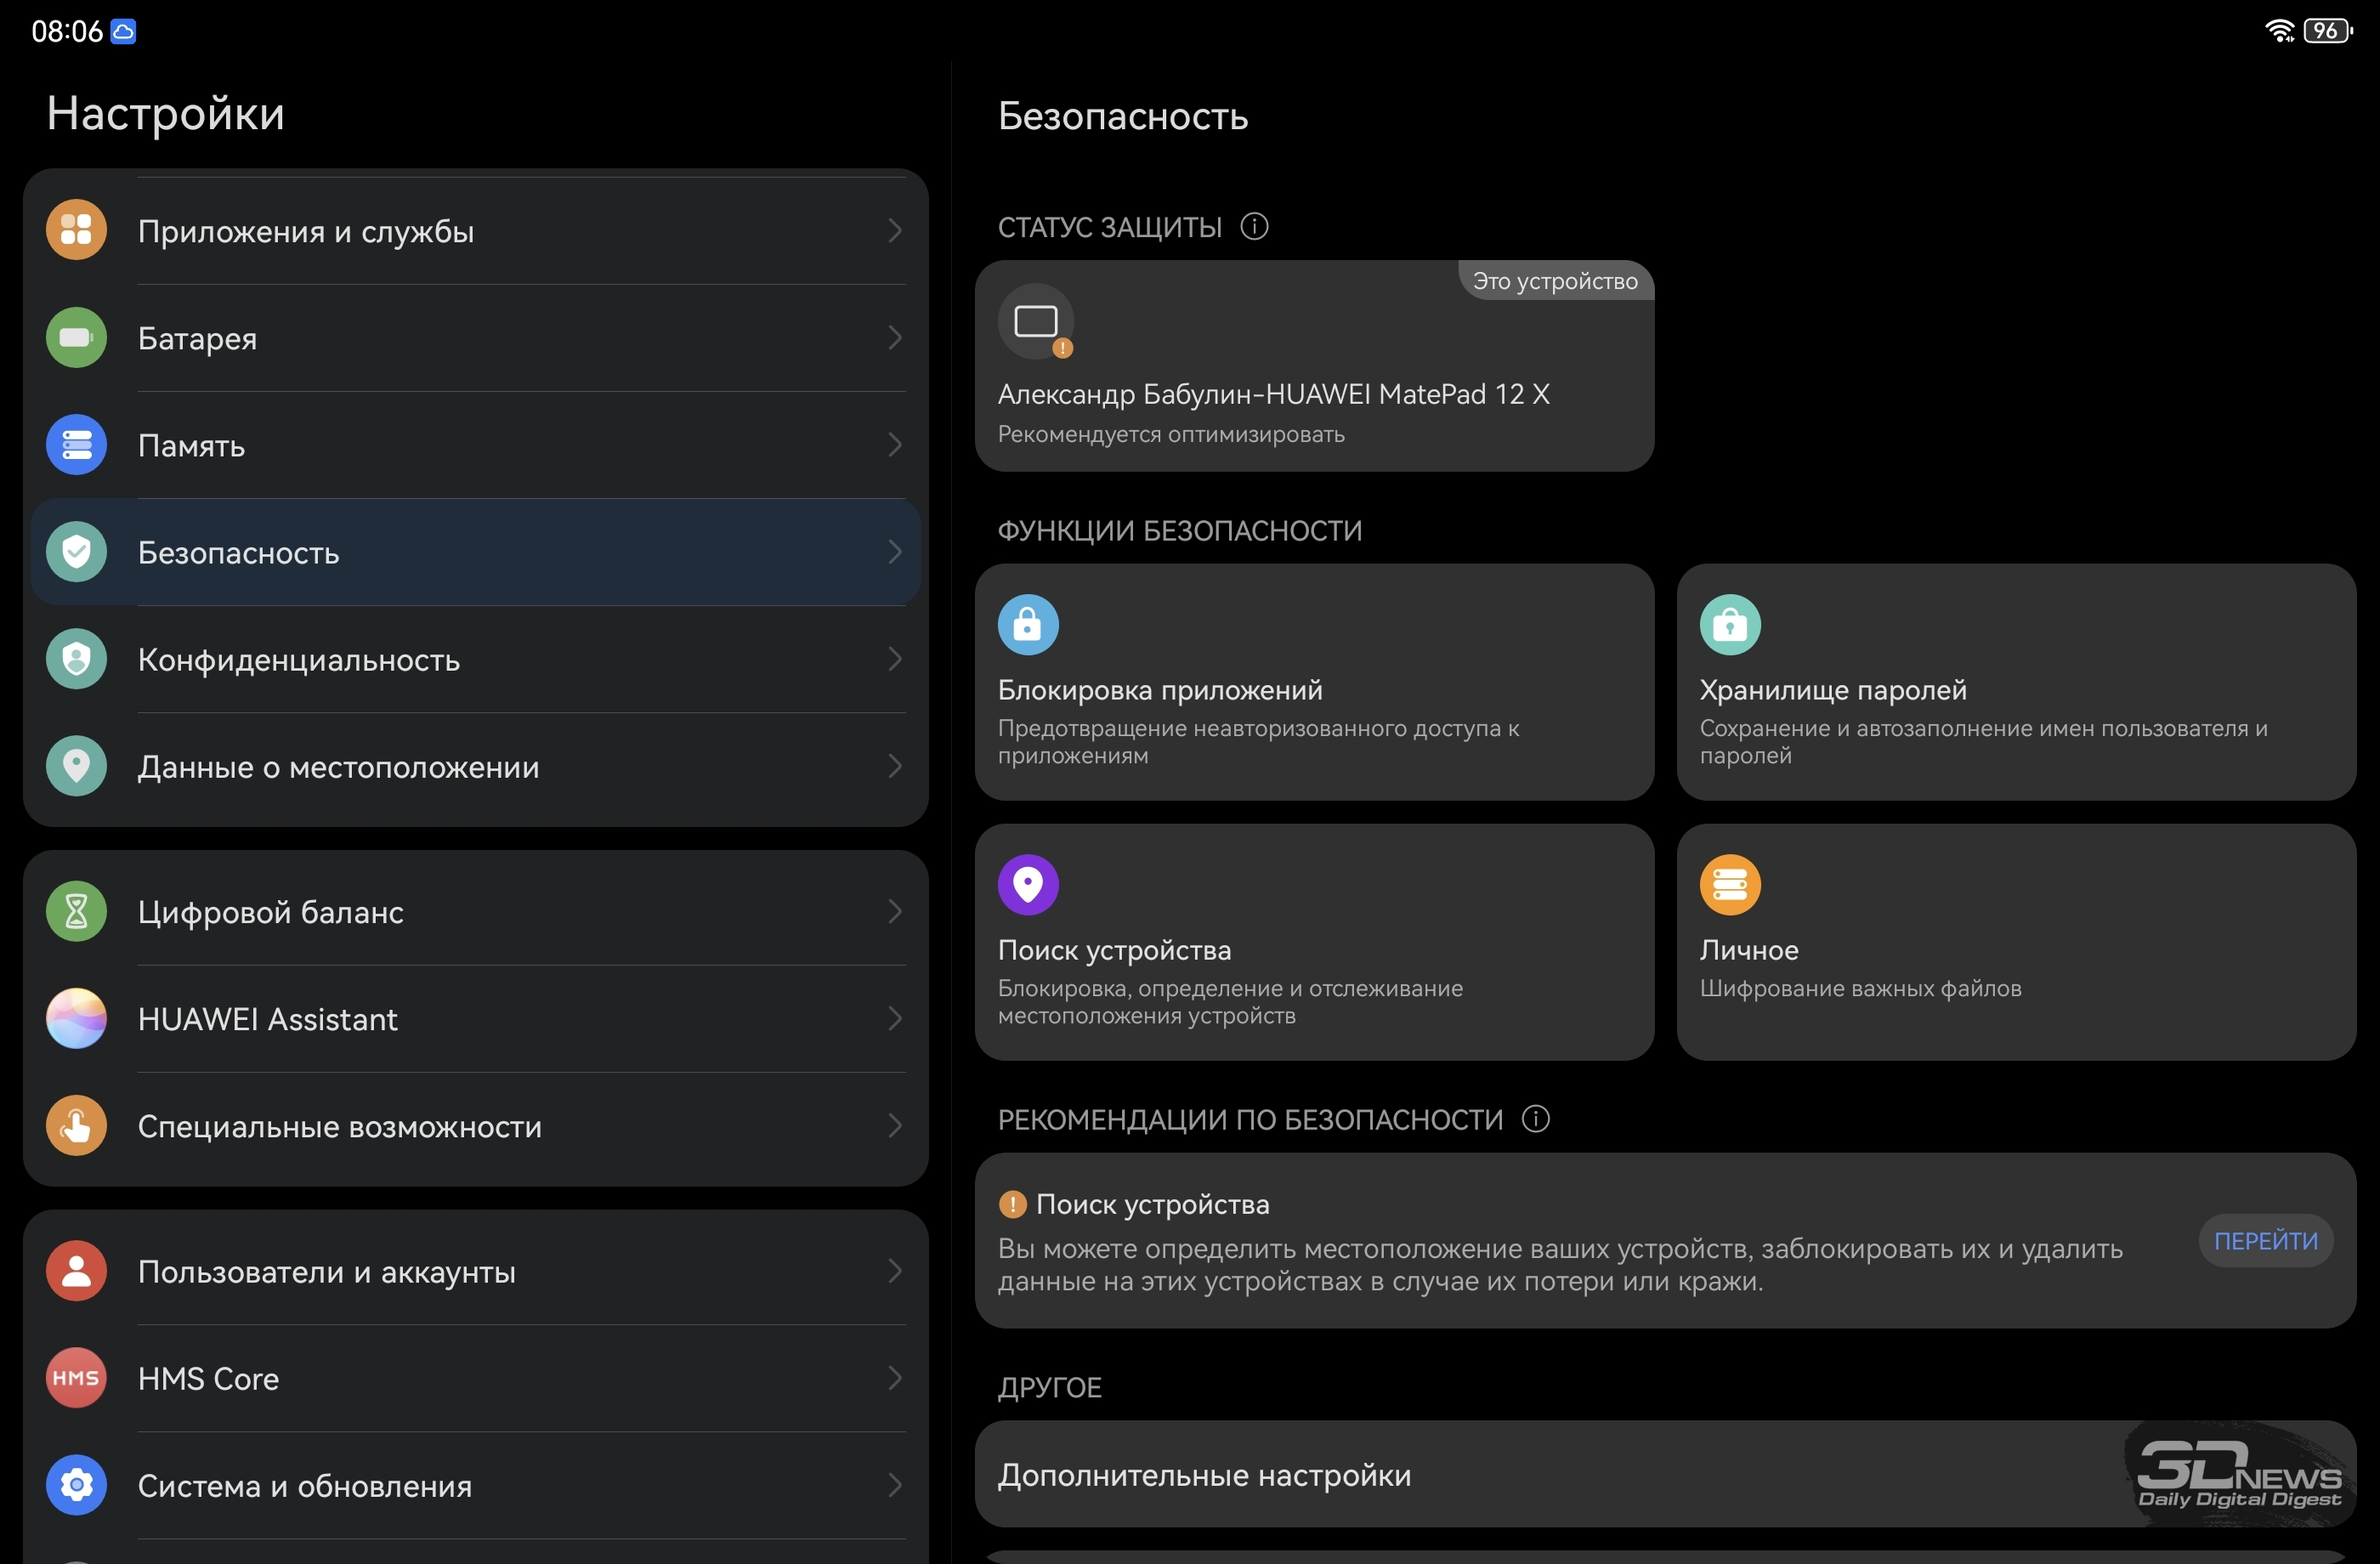Select the device tablet icon with warning badge
This screenshot has width=2380, height=1564.
click(x=1036, y=322)
